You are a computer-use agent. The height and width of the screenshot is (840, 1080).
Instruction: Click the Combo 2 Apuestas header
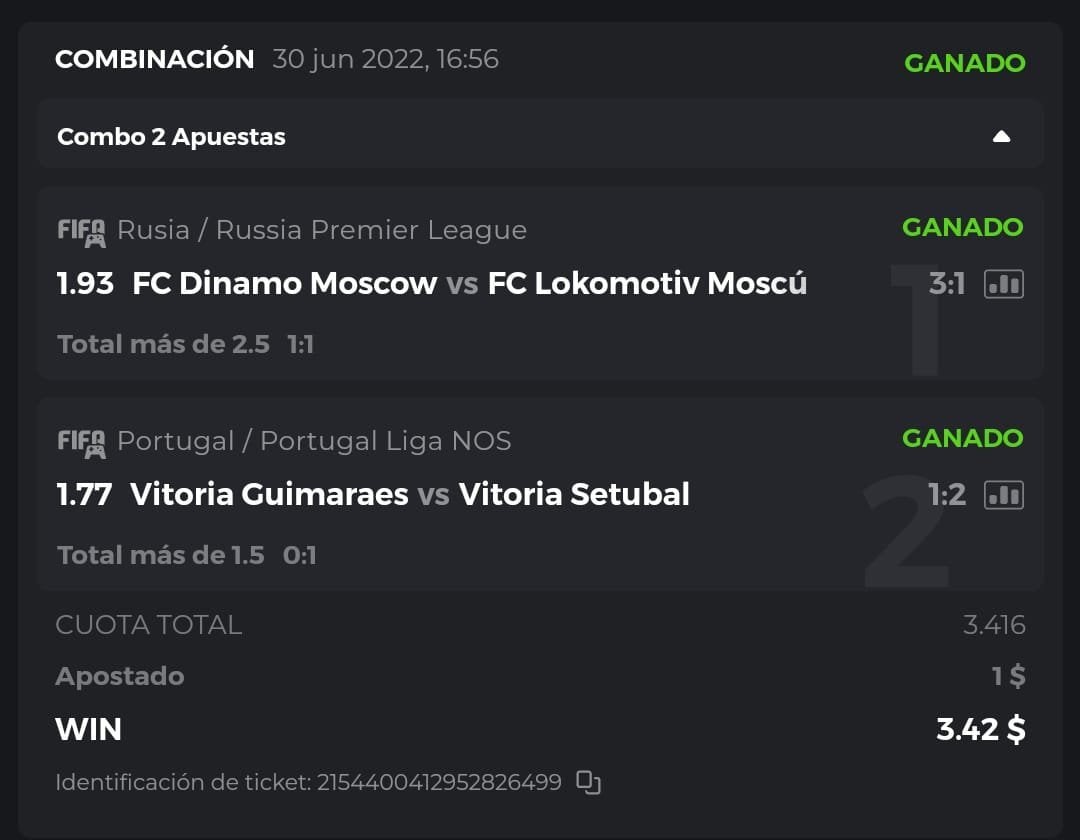point(171,137)
